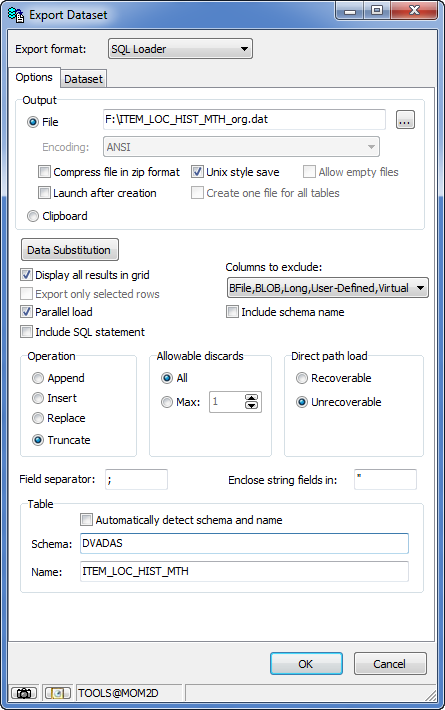This screenshot has height=710, width=445.
Task: Confirm export with OK button
Action: pyautogui.click(x=306, y=664)
